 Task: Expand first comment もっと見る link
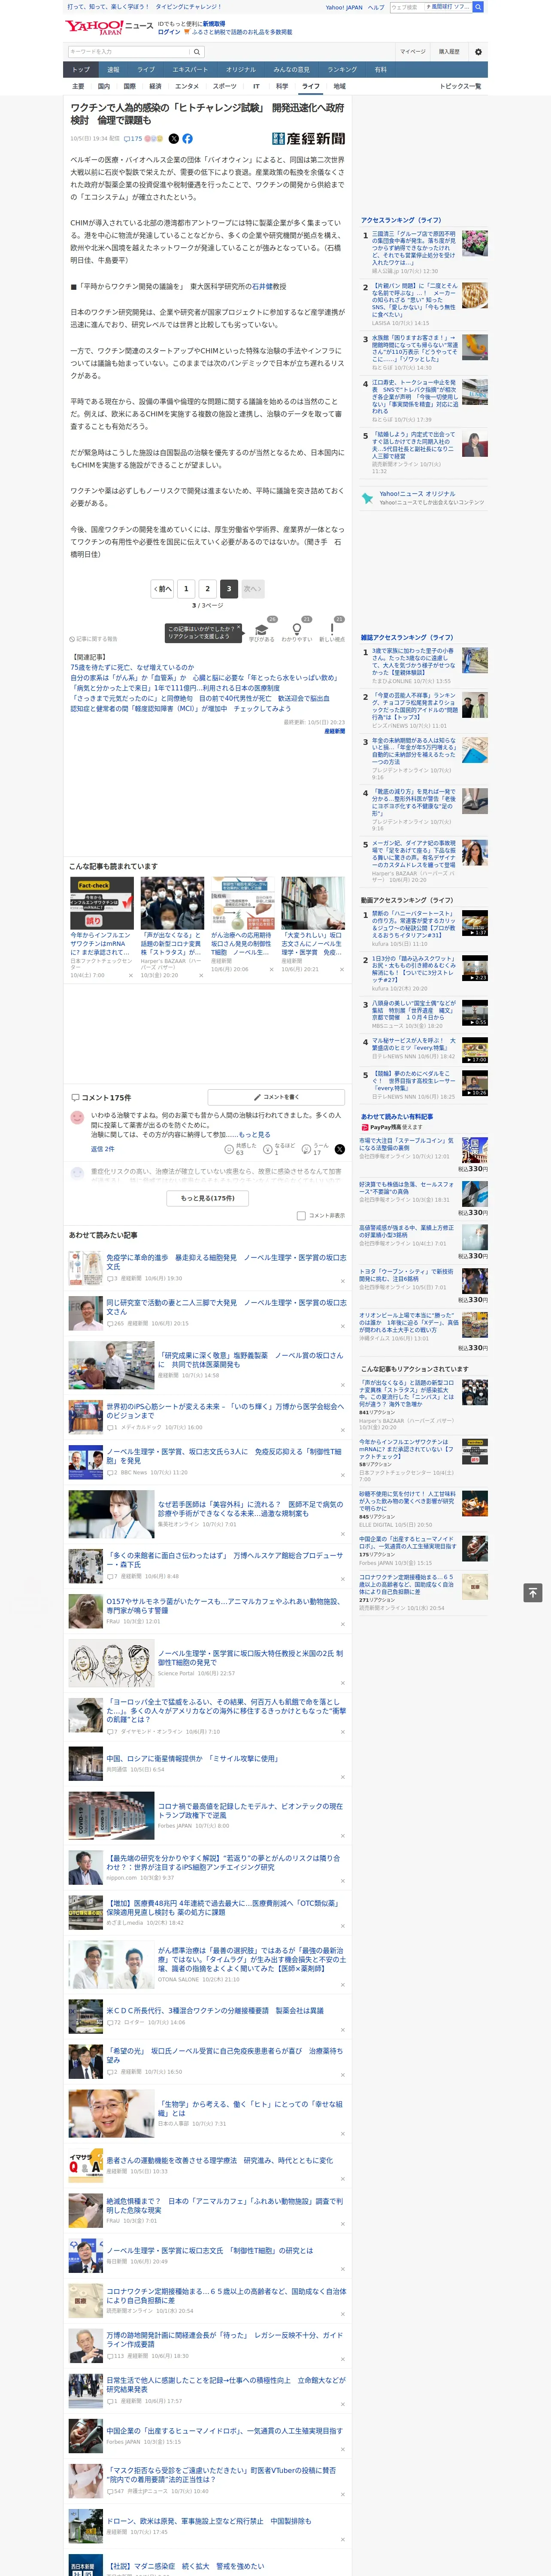pos(254,1135)
